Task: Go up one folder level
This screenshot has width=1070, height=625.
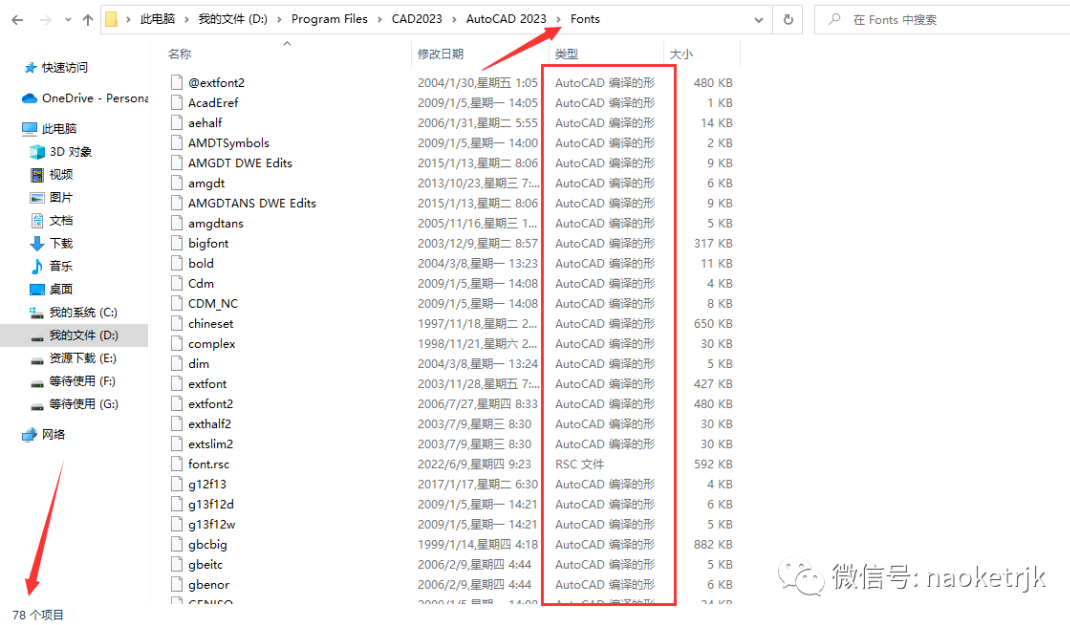Action: pyautogui.click(x=87, y=20)
